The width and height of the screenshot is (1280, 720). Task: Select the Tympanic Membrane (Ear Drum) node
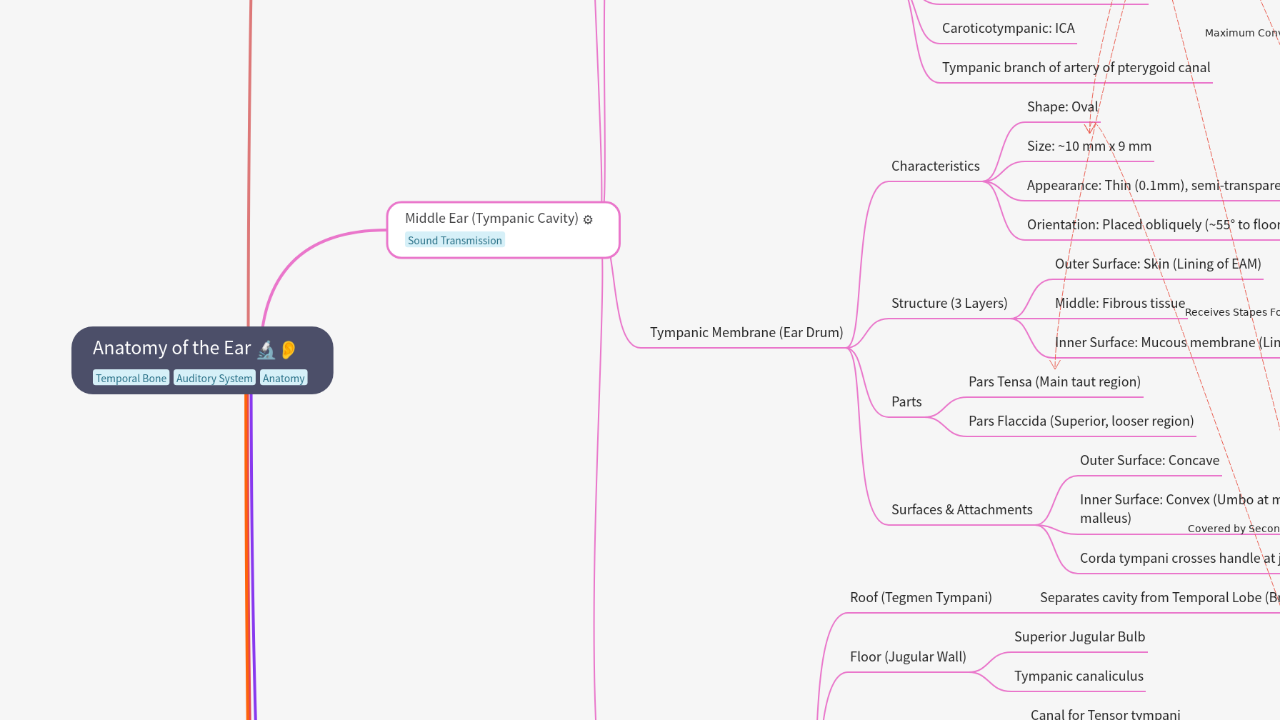click(746, 332)
